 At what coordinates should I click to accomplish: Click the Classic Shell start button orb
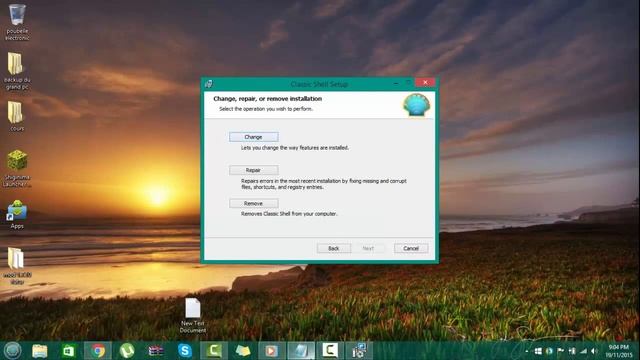click(13, 350)
